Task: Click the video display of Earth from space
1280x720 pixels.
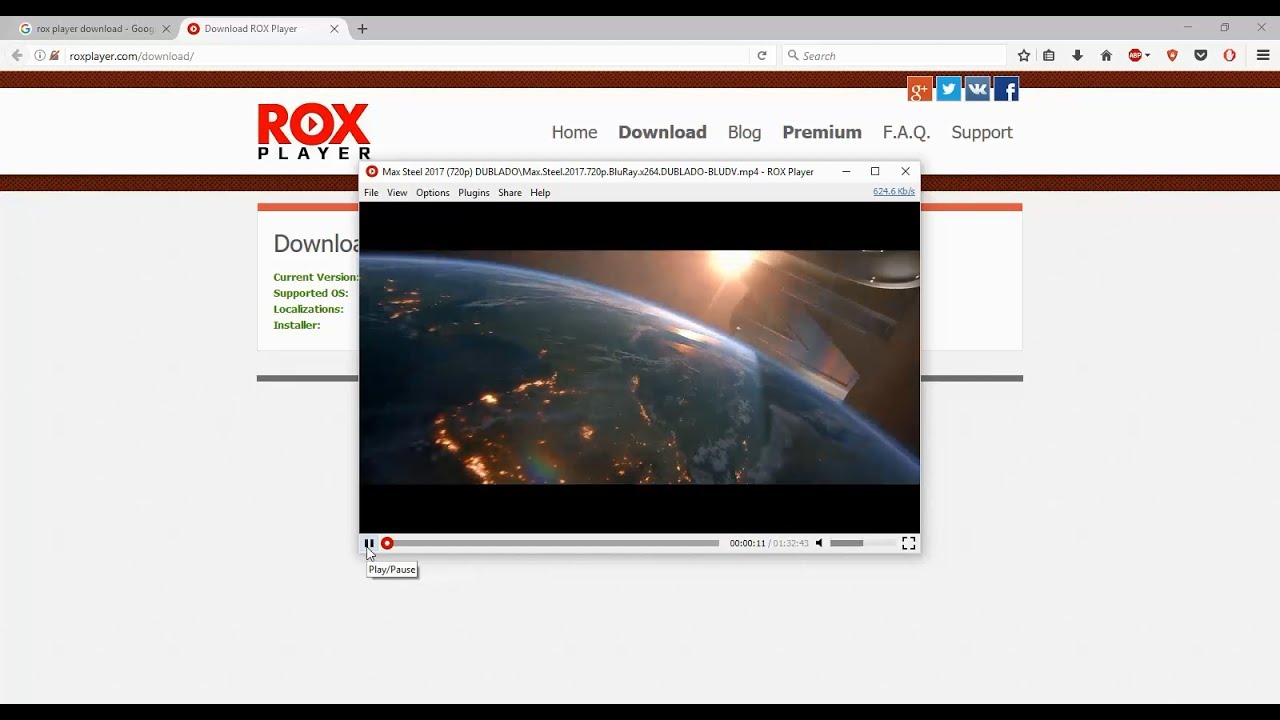Action: click(x=639, y=367)
